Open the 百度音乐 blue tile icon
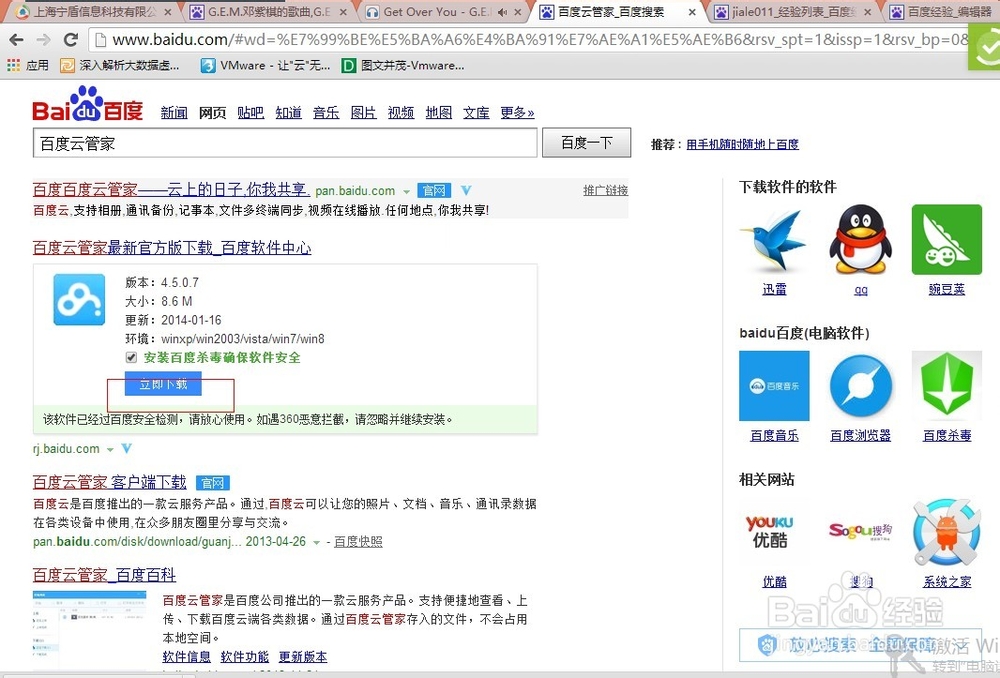The height and width of the screenshot is (678, 1000). tap(774, 386)
